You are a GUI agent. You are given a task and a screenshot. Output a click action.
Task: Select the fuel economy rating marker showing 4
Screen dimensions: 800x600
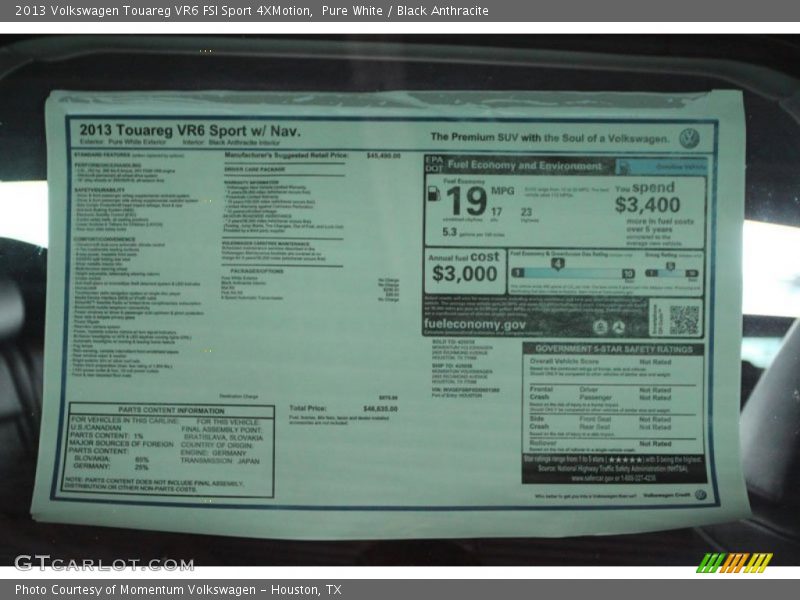558,264
